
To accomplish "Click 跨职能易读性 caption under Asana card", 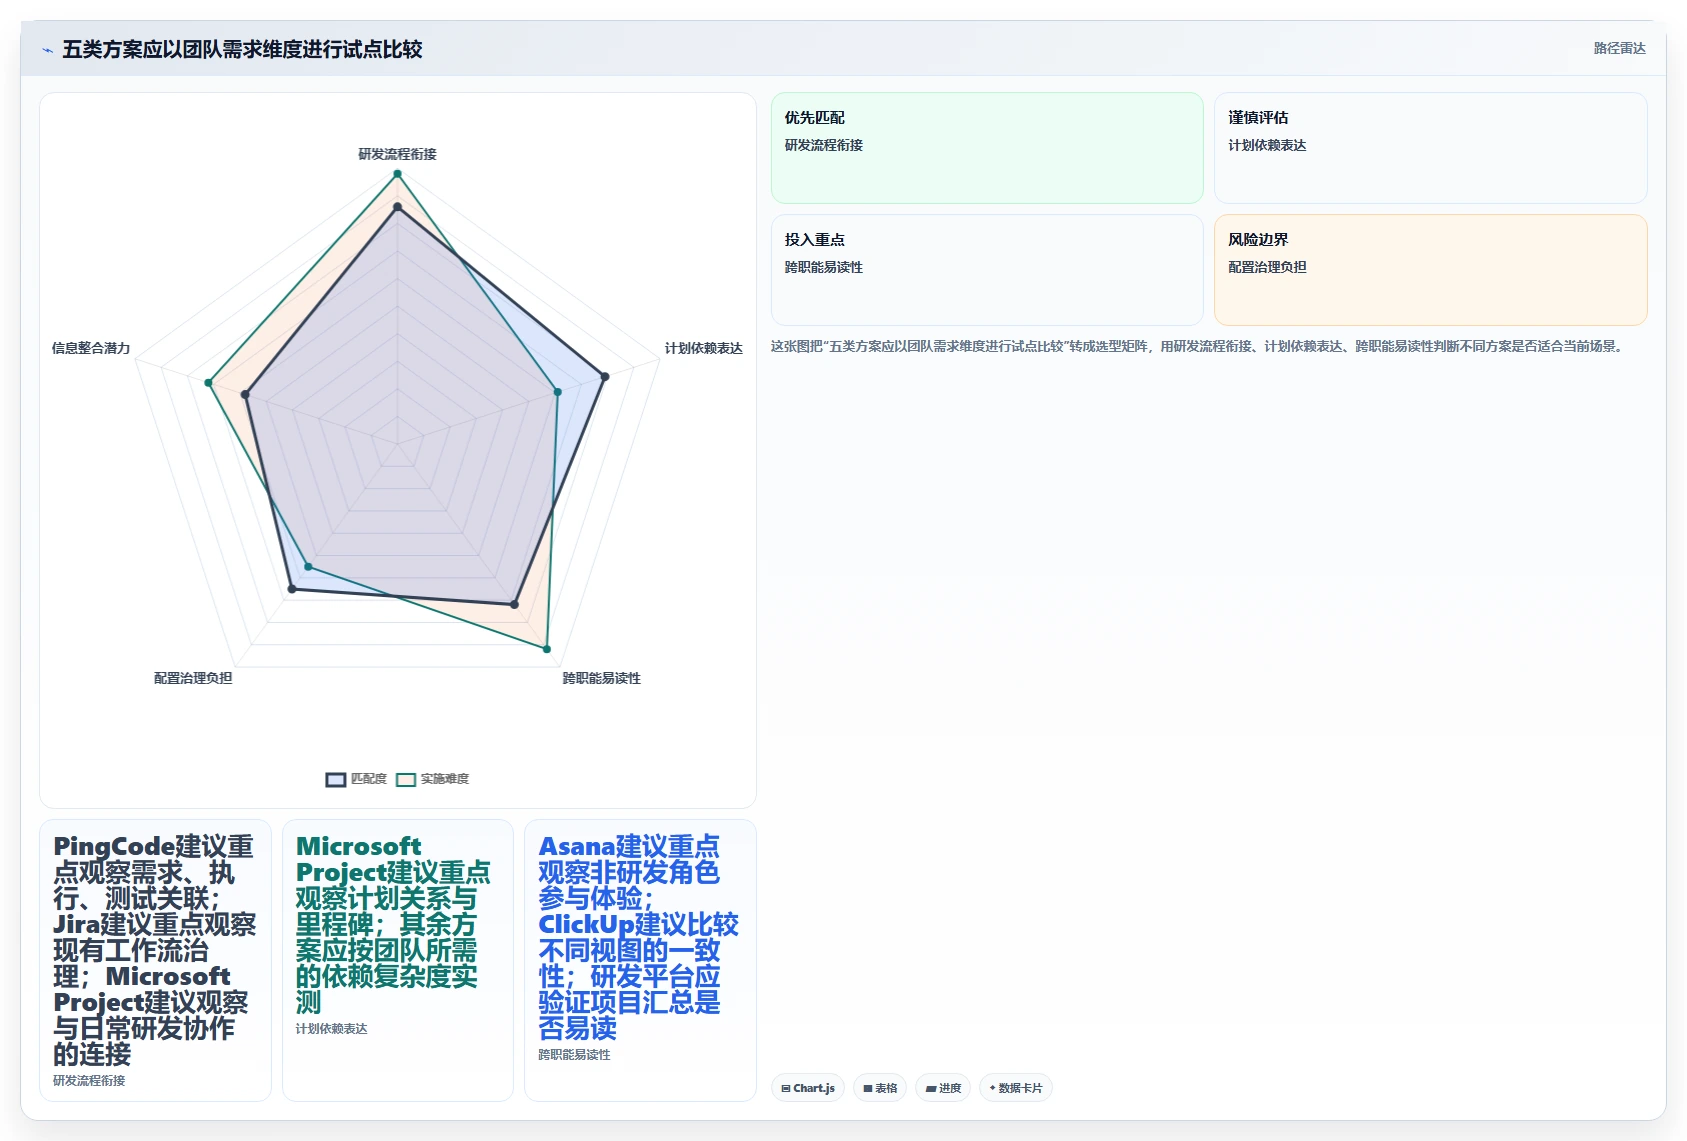I will 574,1055.
